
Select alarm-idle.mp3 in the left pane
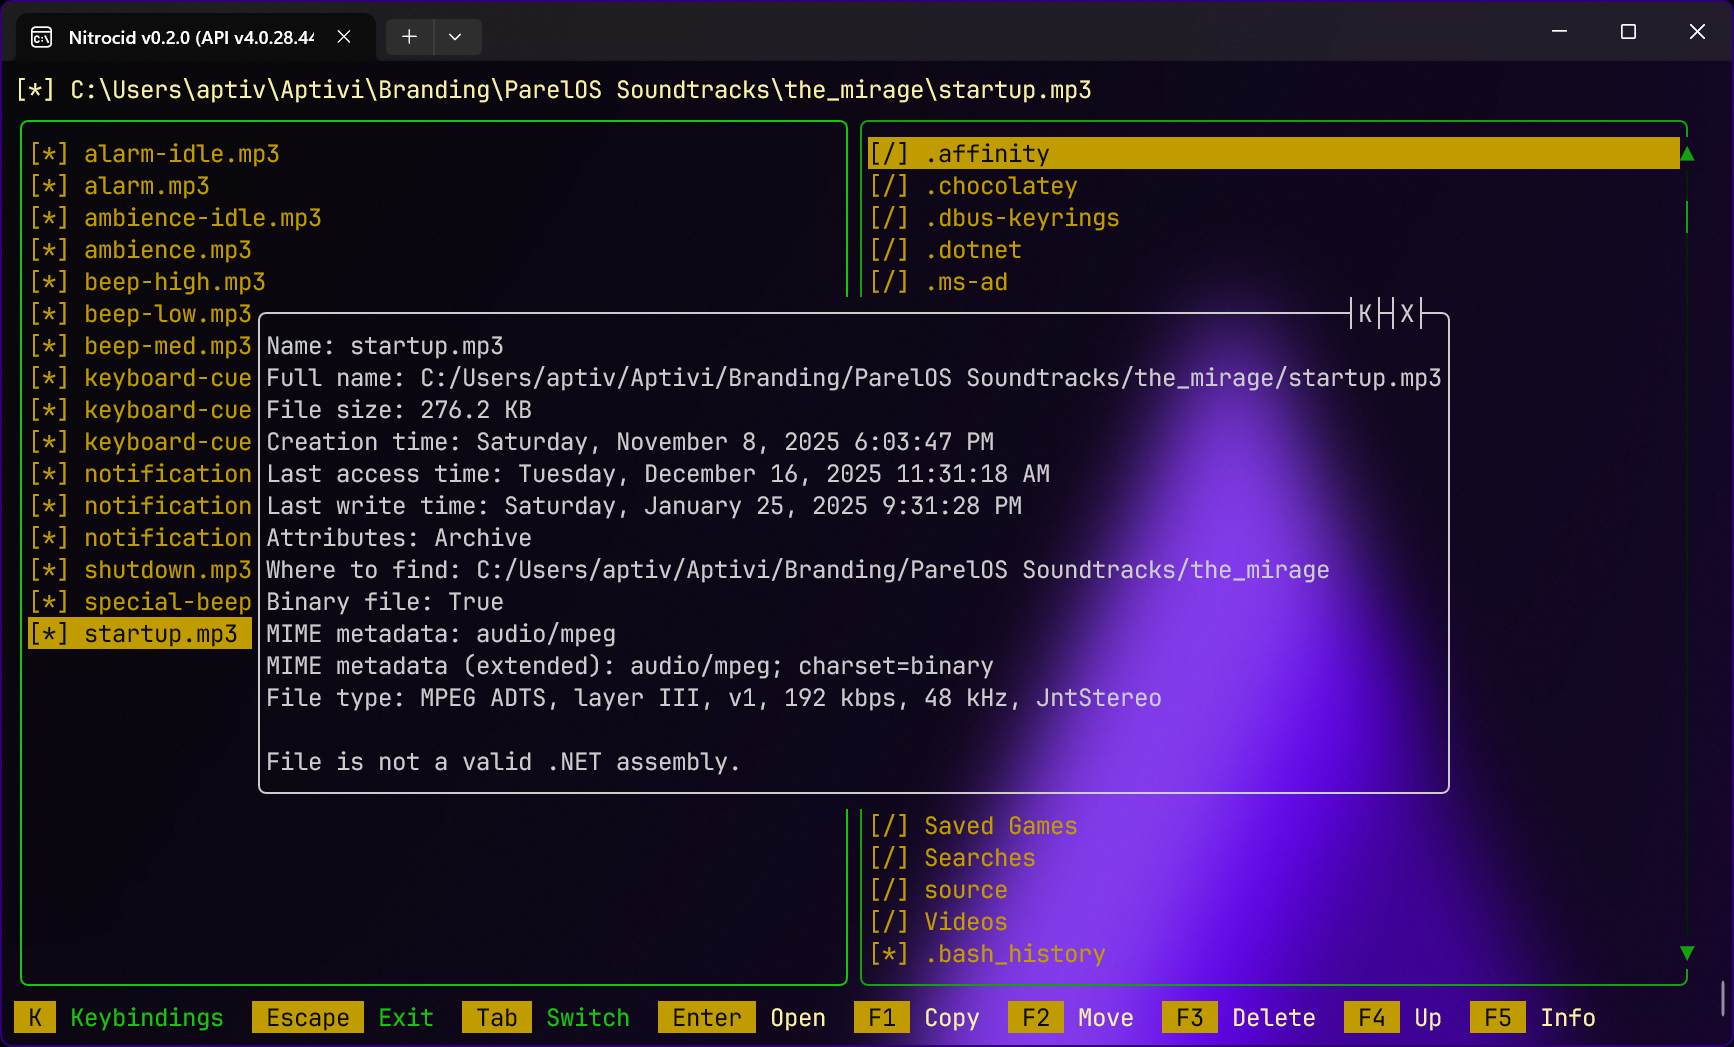pyautogui.click(x=181, y=154)
